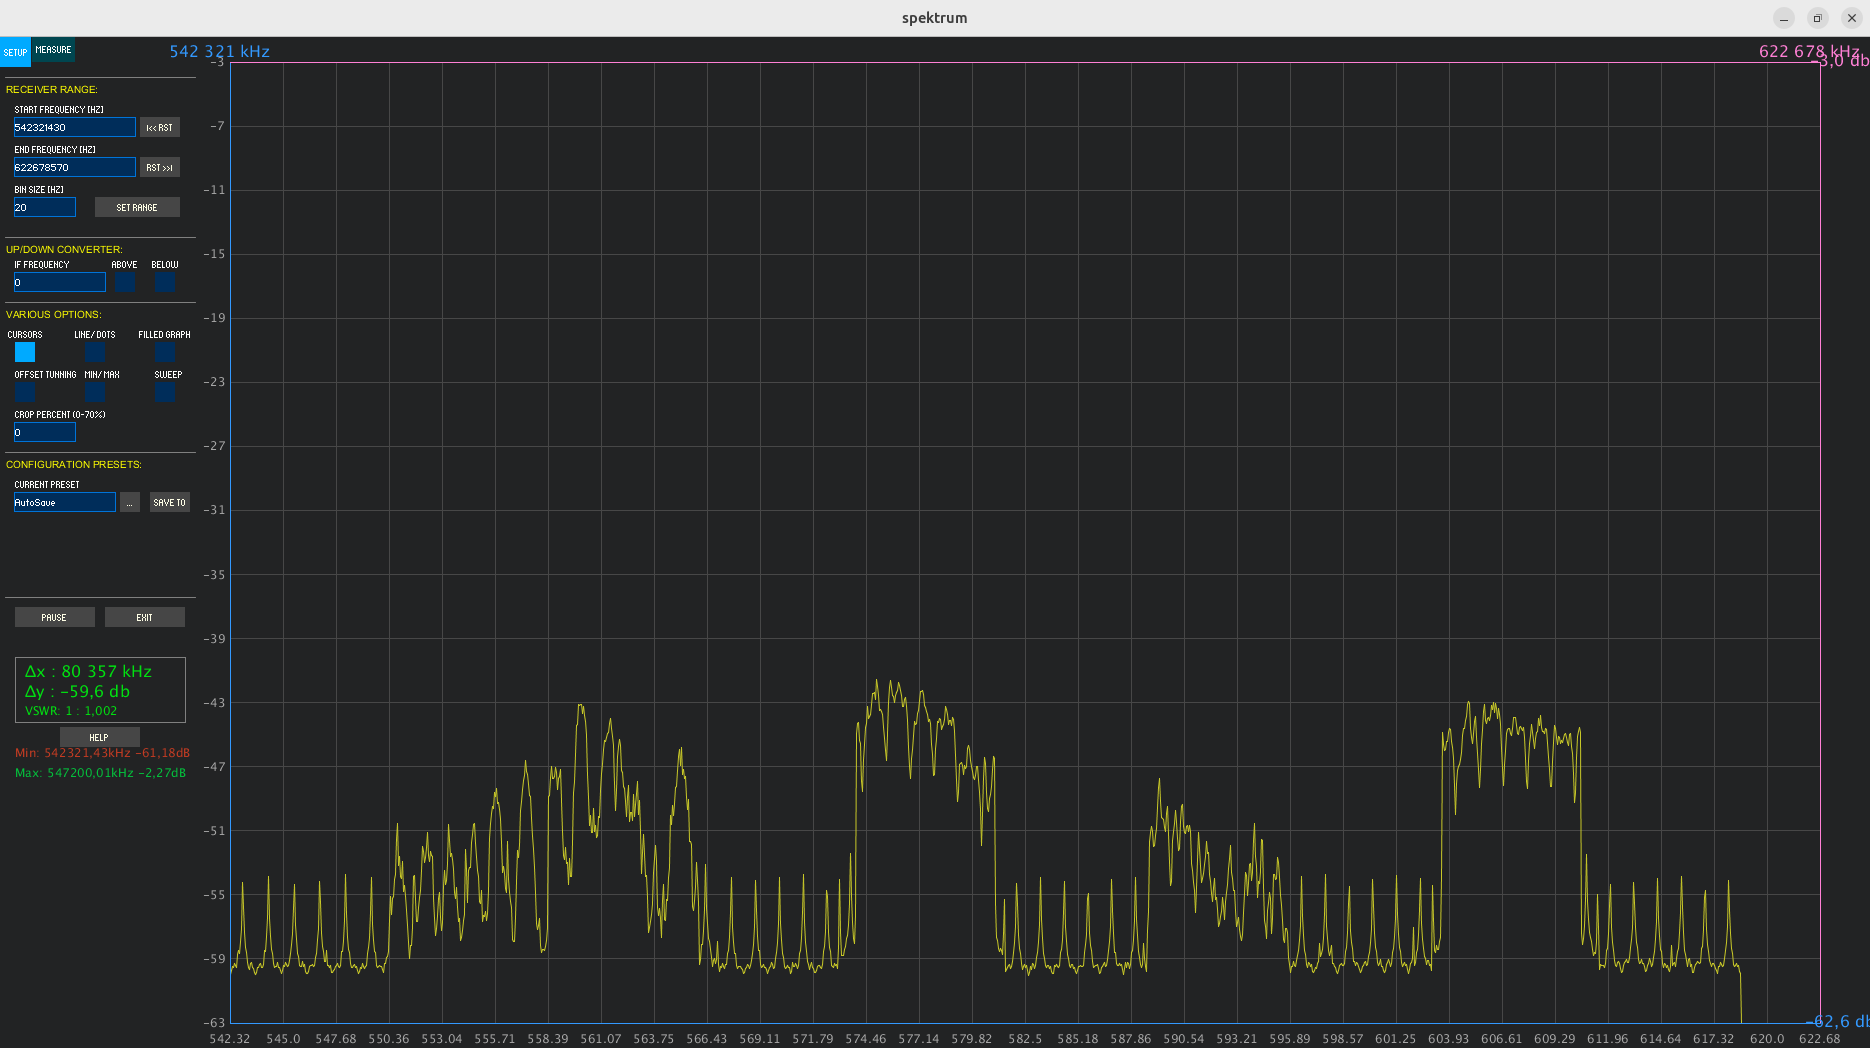
Task: Click the RST >>| end reset button
Action: pyautogui.click(x=159, y=167)
